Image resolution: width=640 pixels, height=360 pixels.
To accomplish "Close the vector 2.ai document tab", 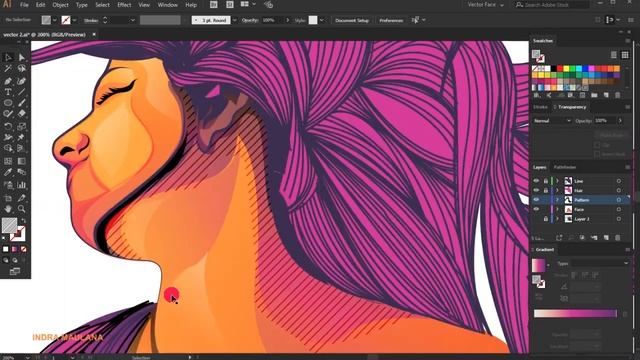I will pos(94,35).
